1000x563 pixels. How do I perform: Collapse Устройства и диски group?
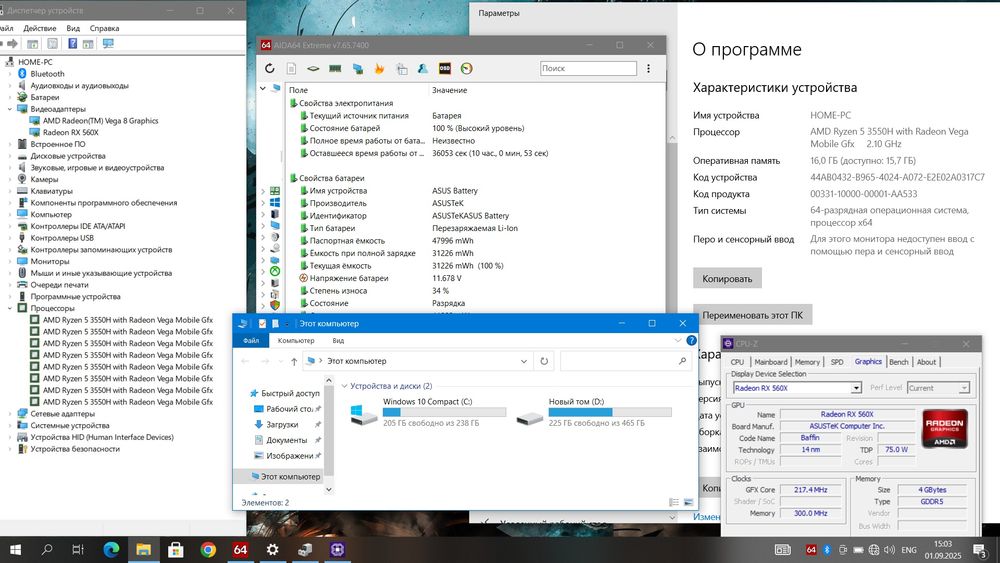coord(344,386)
